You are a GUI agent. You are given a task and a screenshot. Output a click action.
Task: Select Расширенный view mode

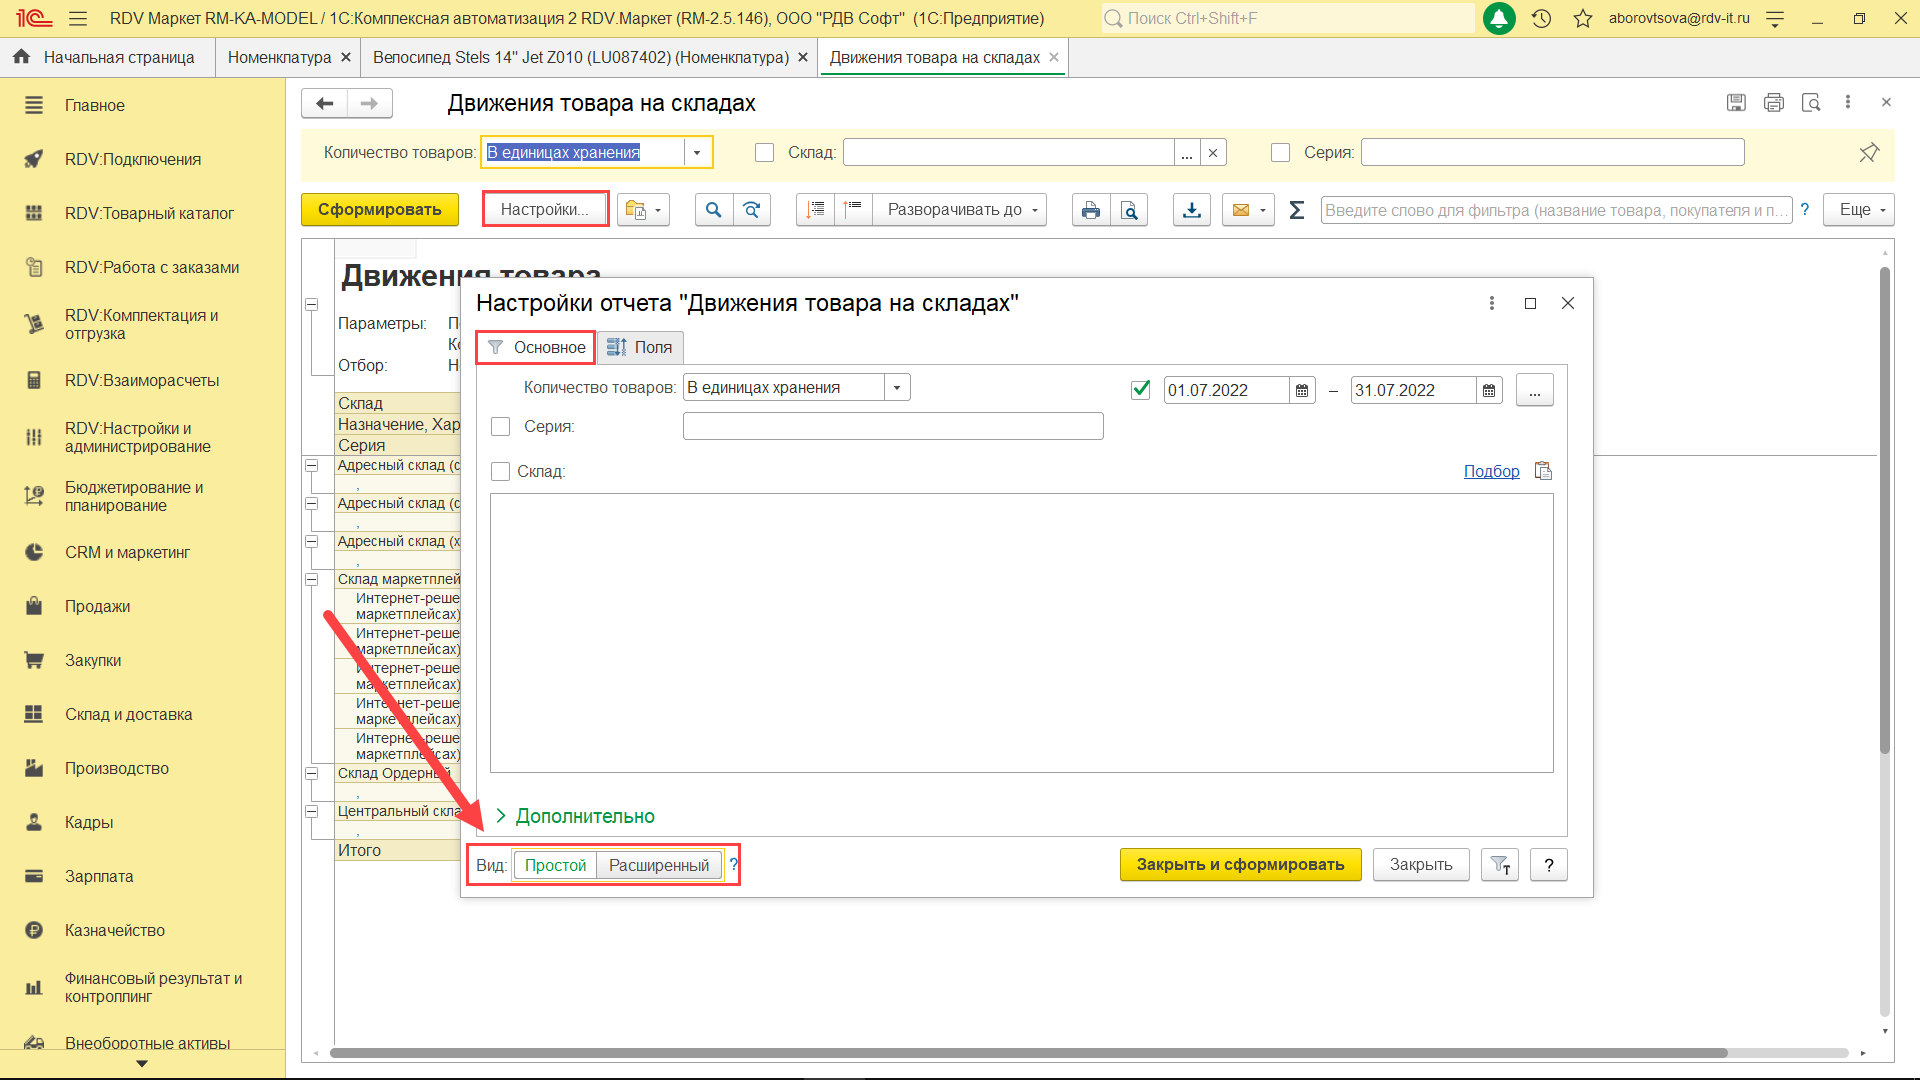coord(658,865)
